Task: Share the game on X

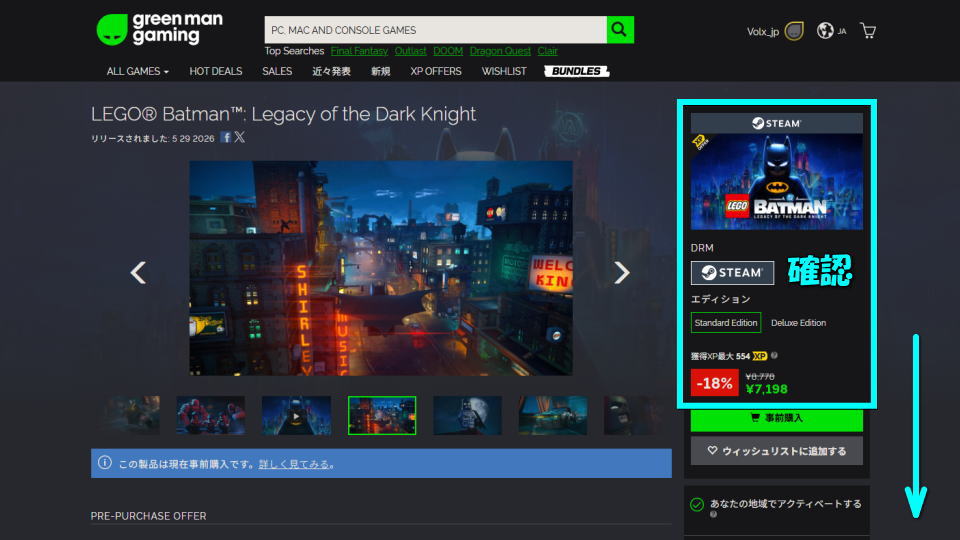Action: tap(240, 138)
